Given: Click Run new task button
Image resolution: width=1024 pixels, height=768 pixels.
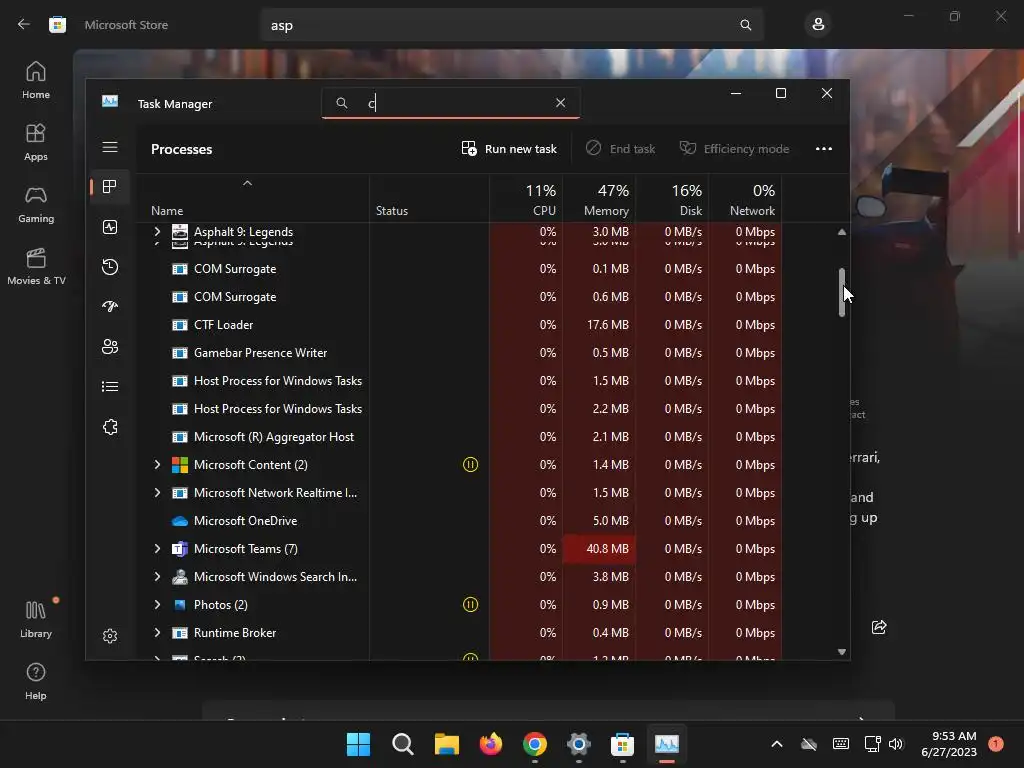Looking at the screenshot, I should tap(509, 149).
